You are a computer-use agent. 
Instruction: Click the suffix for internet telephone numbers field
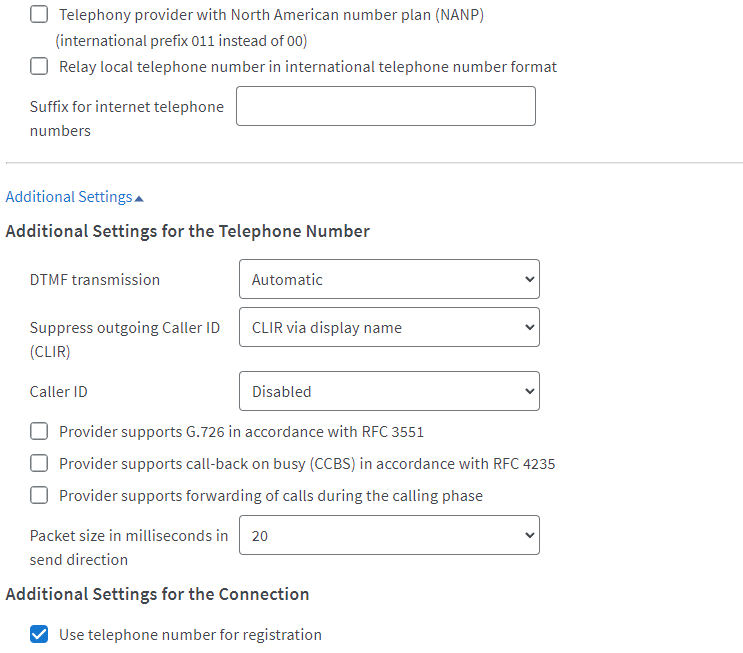tap(385, 106)
